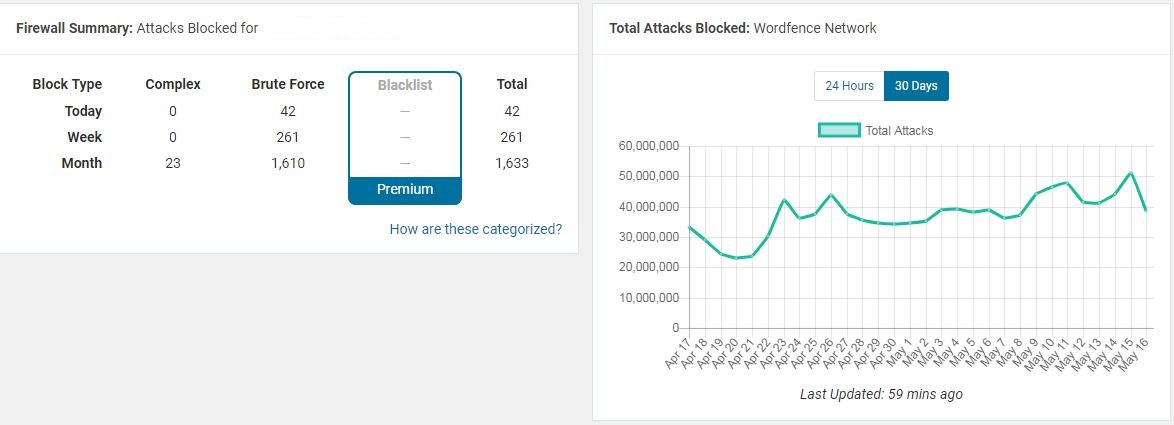Switch chart to 24 Hours view
The height and width of the screenshot is (425, 1174).
point(849,86)
